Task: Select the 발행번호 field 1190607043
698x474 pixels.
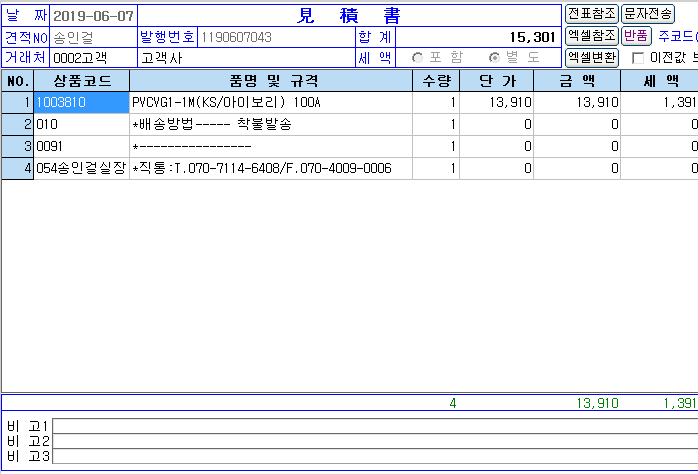Action: (275, 37)
